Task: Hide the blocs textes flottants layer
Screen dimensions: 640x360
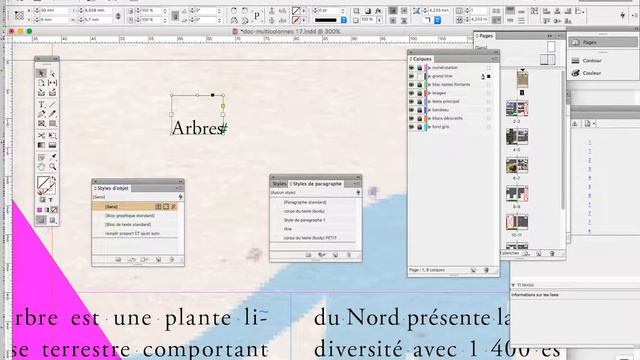Action: tap(412, 84)
